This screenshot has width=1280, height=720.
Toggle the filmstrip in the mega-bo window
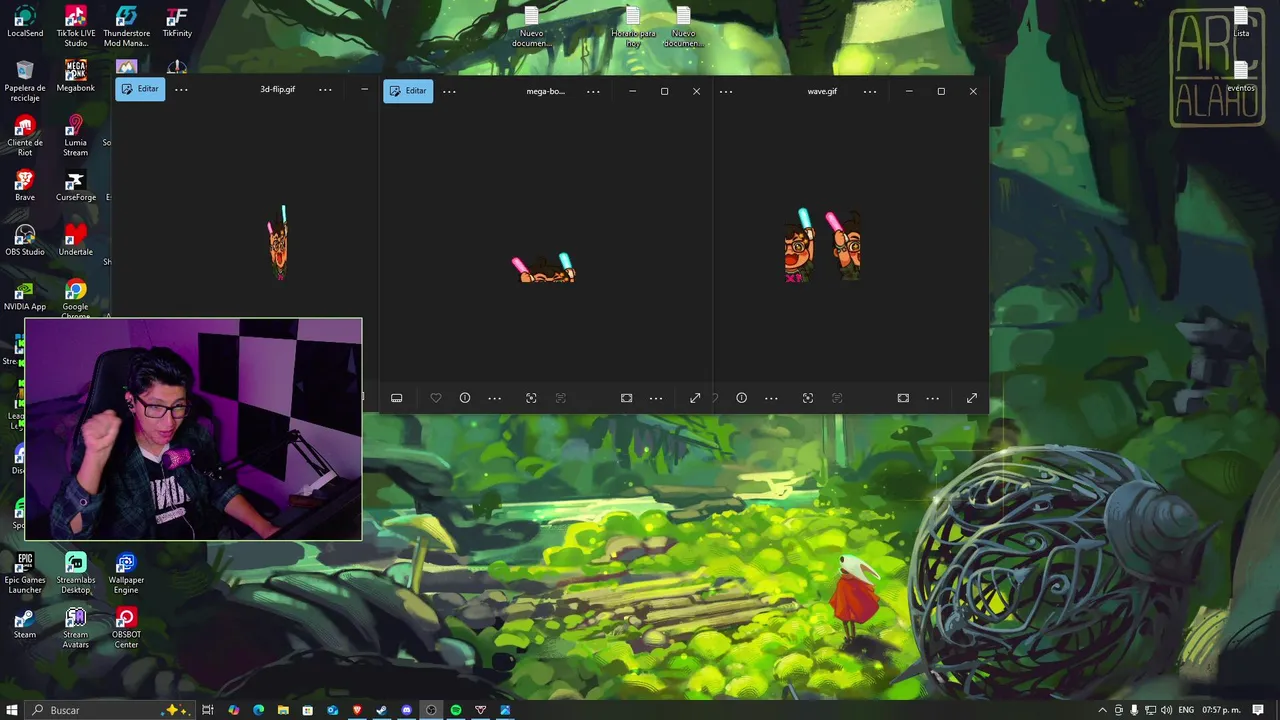point(396,398)
